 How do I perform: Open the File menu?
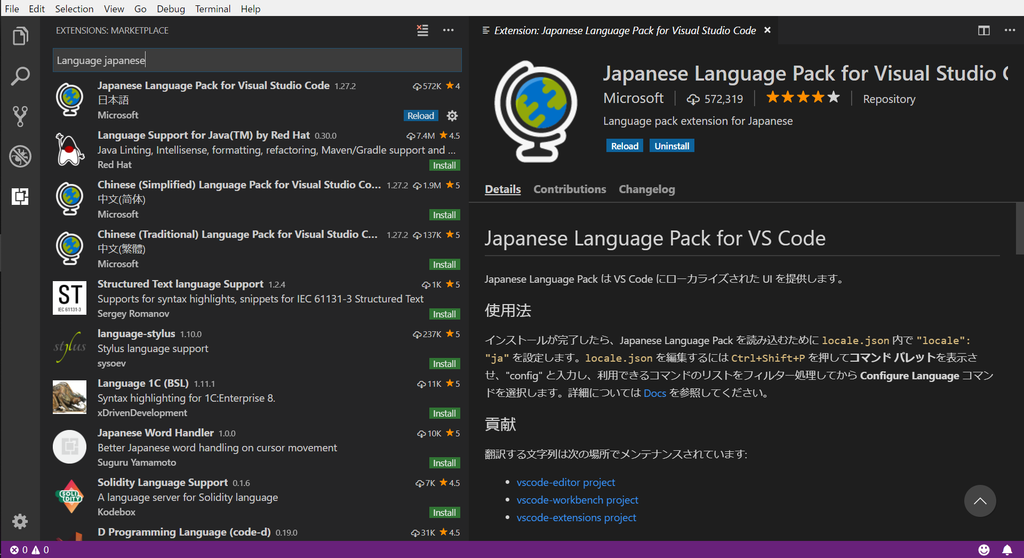12,8
